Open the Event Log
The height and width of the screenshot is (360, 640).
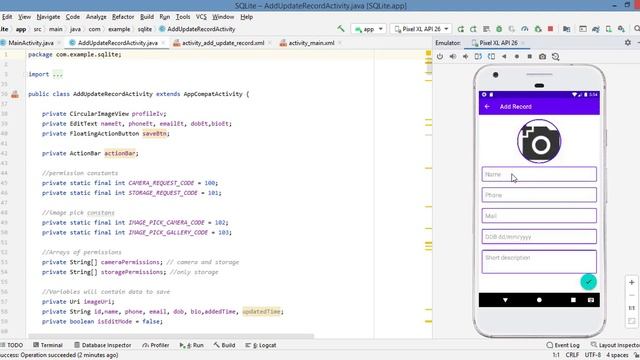click(563, 345)
